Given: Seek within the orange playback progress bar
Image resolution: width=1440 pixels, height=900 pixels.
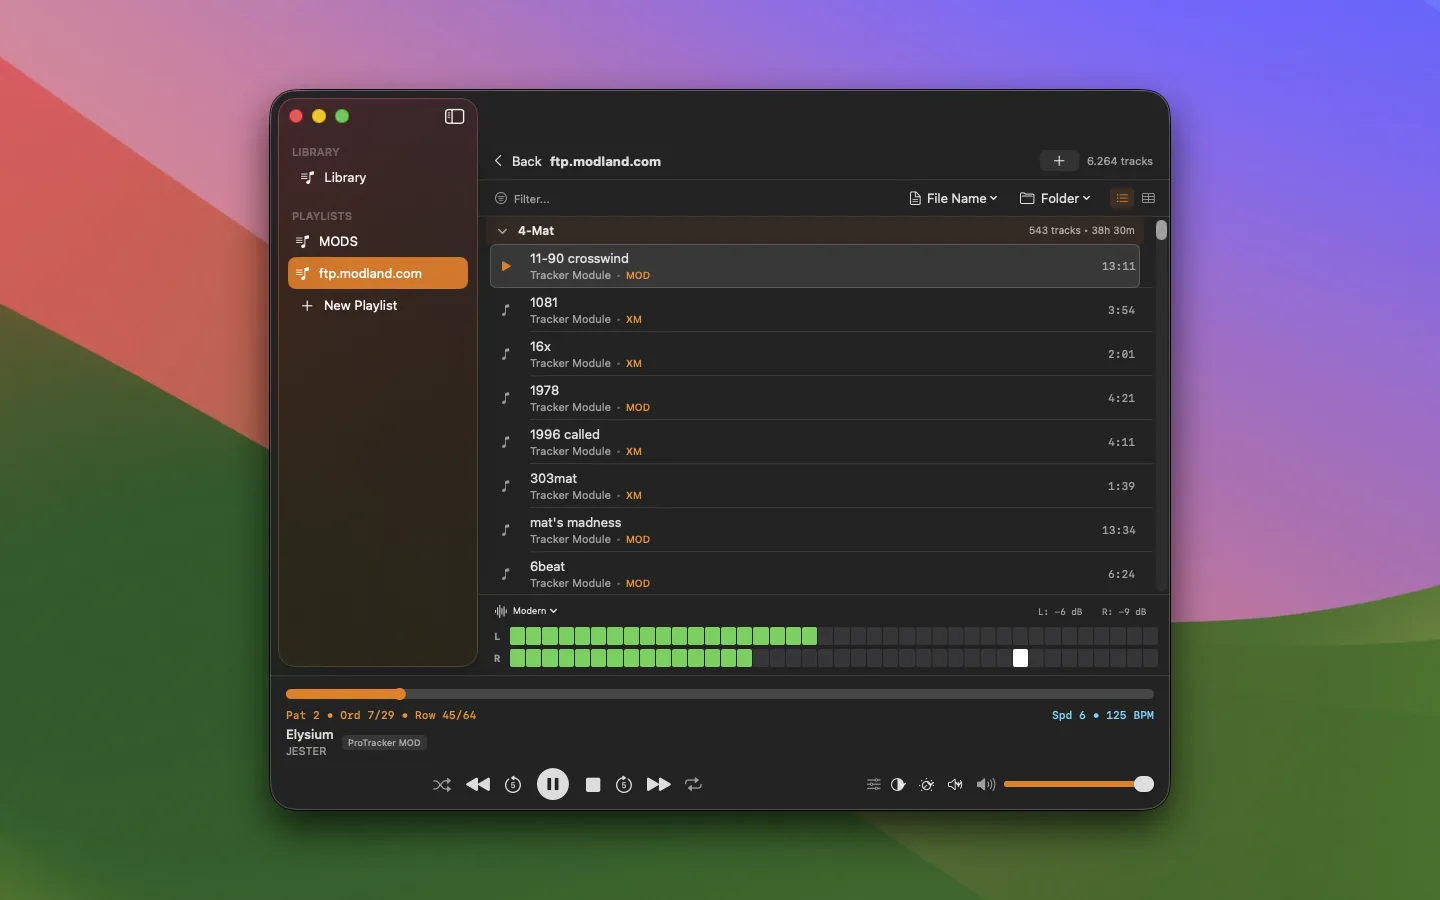Looking at the screenshot, I should tap(720, 694).
